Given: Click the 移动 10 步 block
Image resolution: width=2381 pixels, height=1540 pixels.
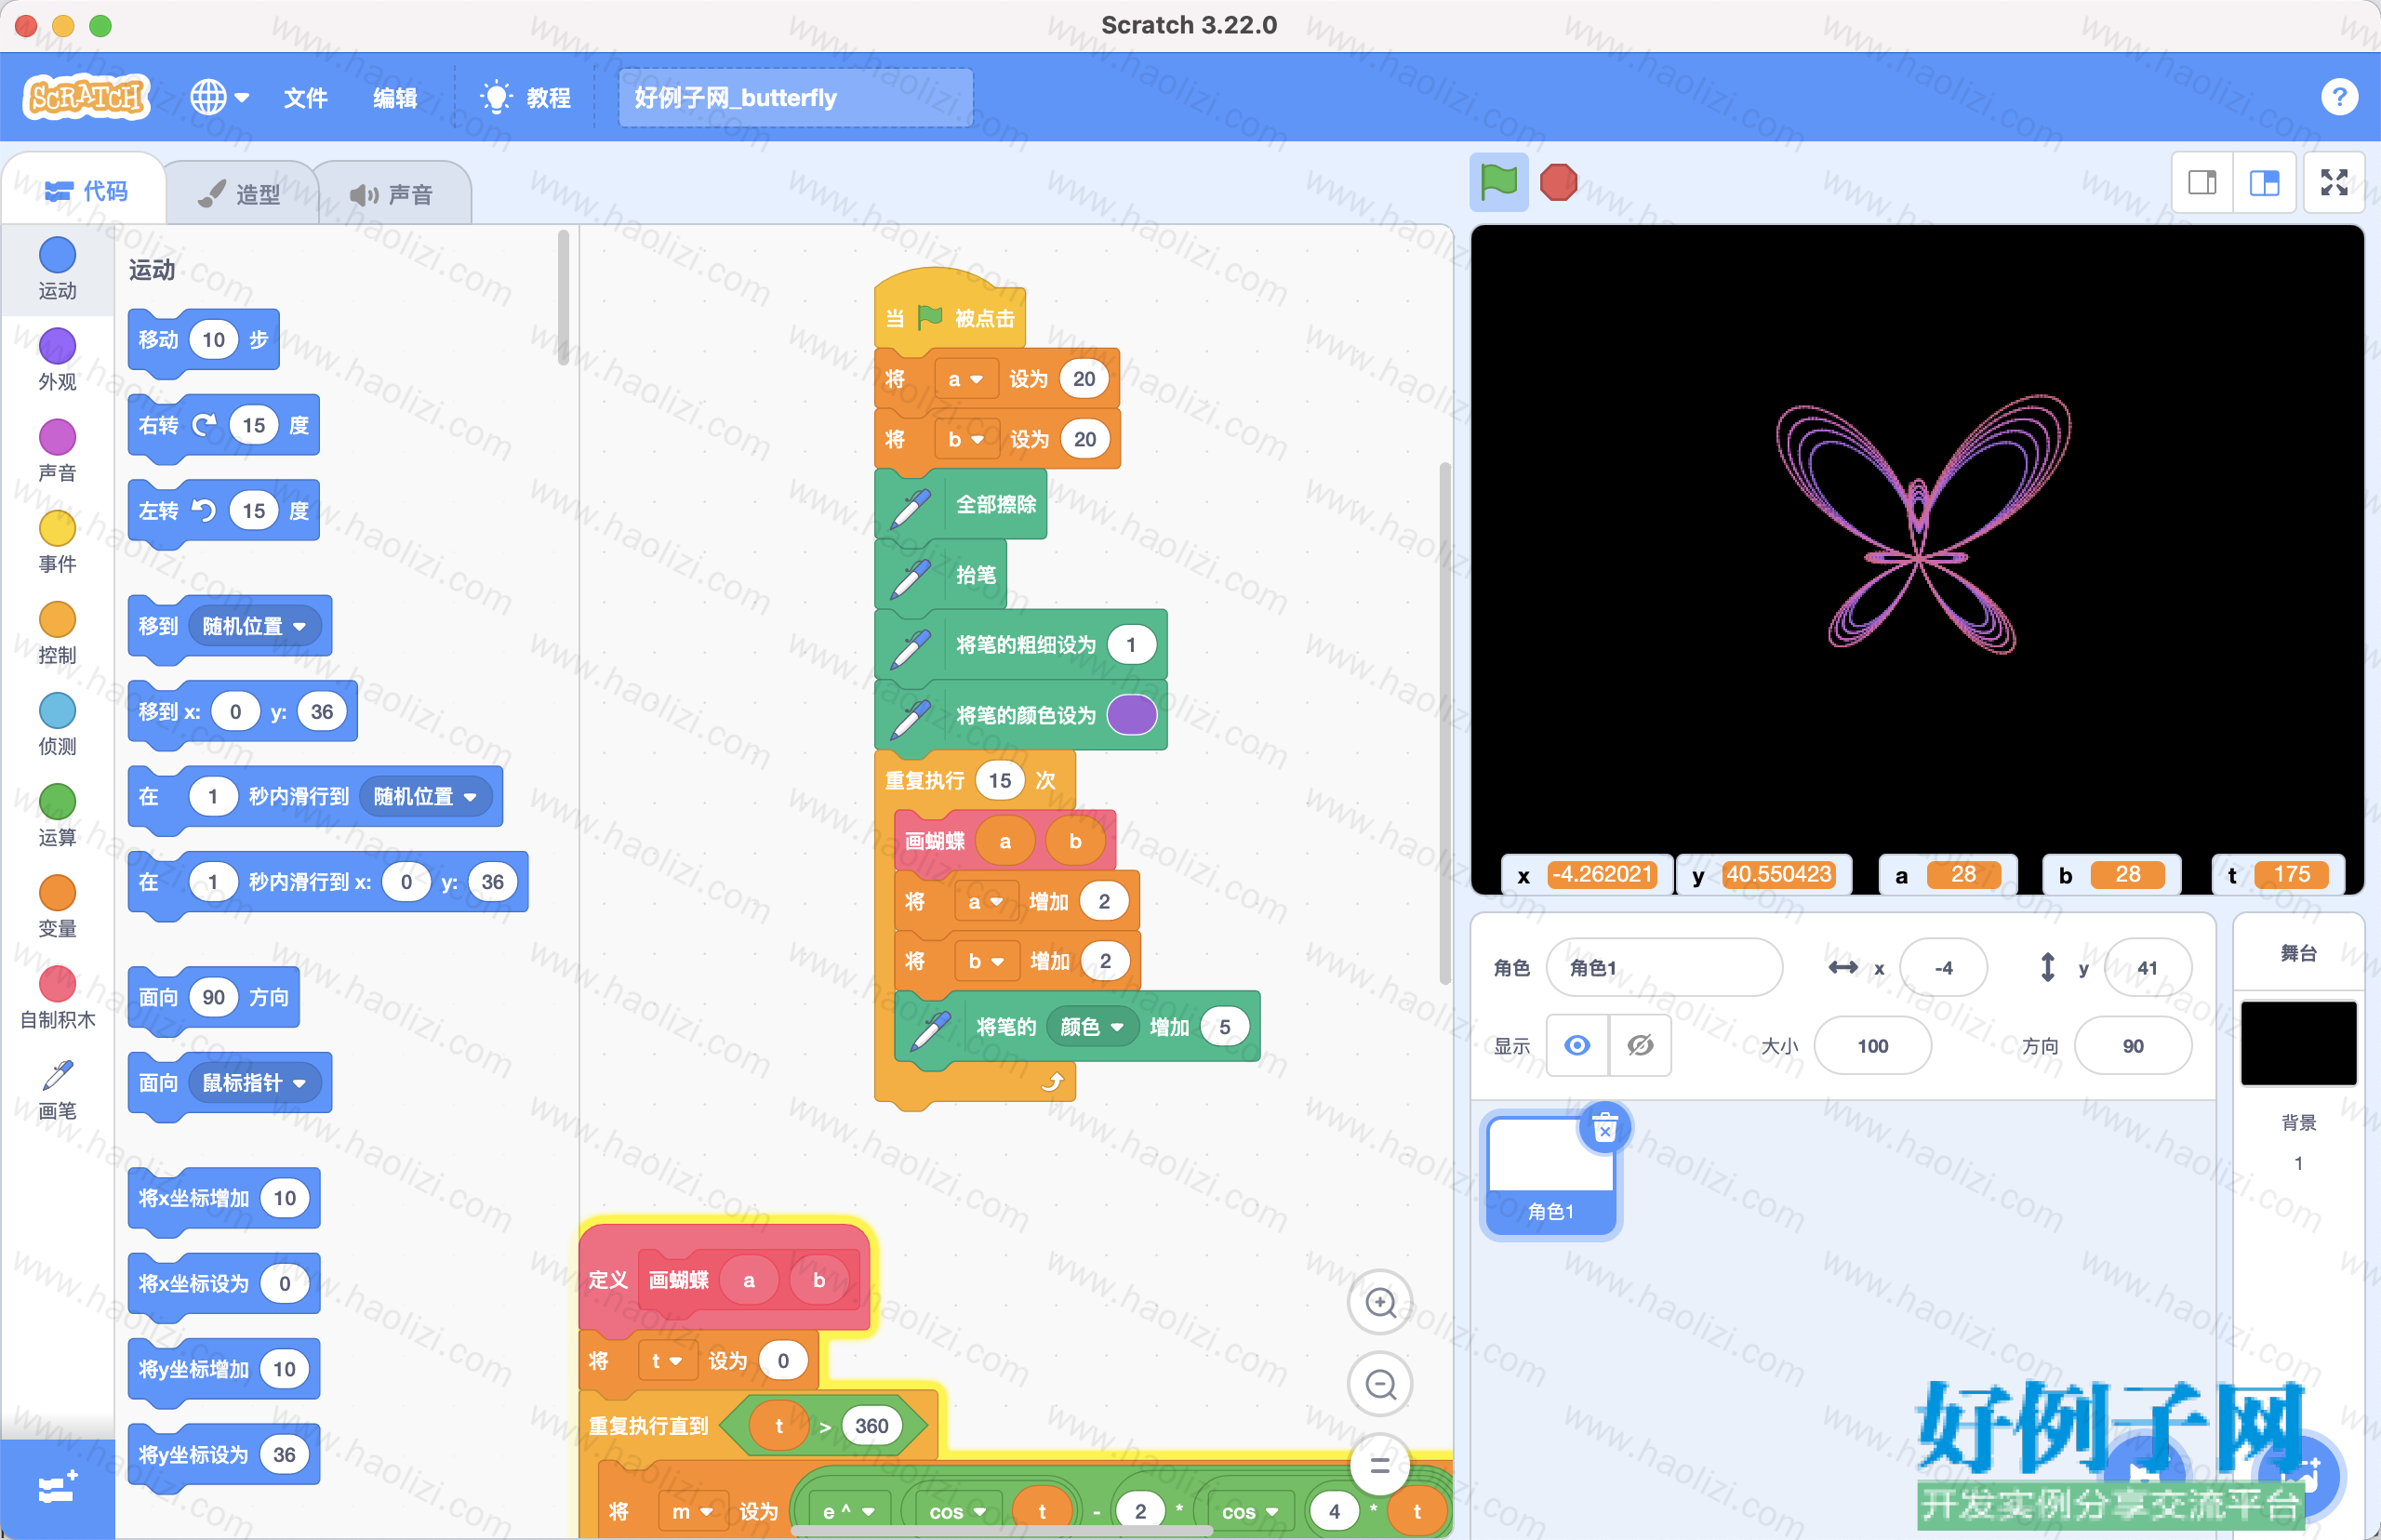Looking at the screenshot, I should (203, 340).
